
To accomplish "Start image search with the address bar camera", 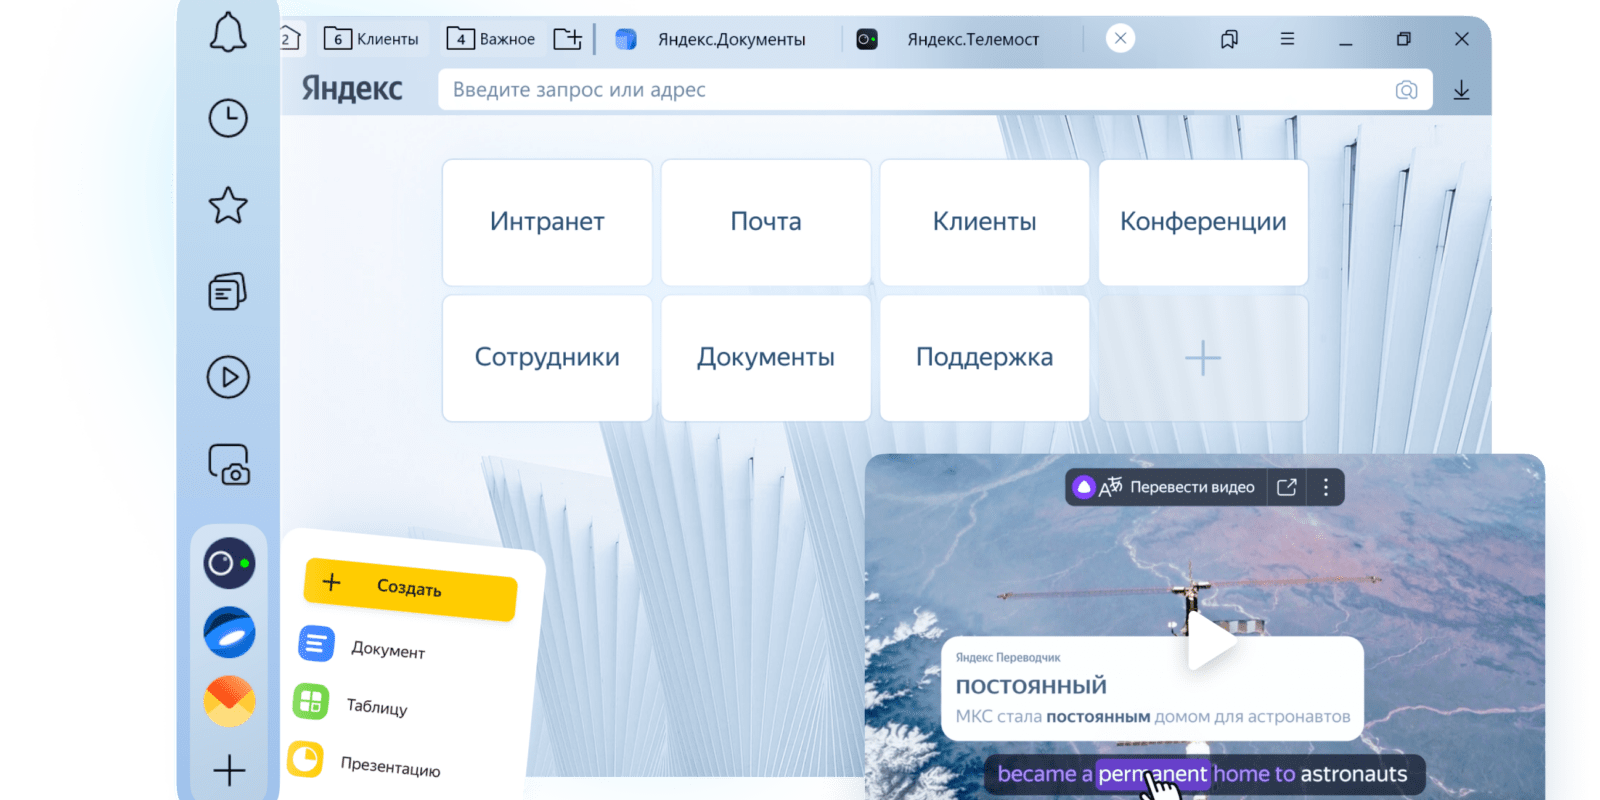I will (x=1406, y=90).
